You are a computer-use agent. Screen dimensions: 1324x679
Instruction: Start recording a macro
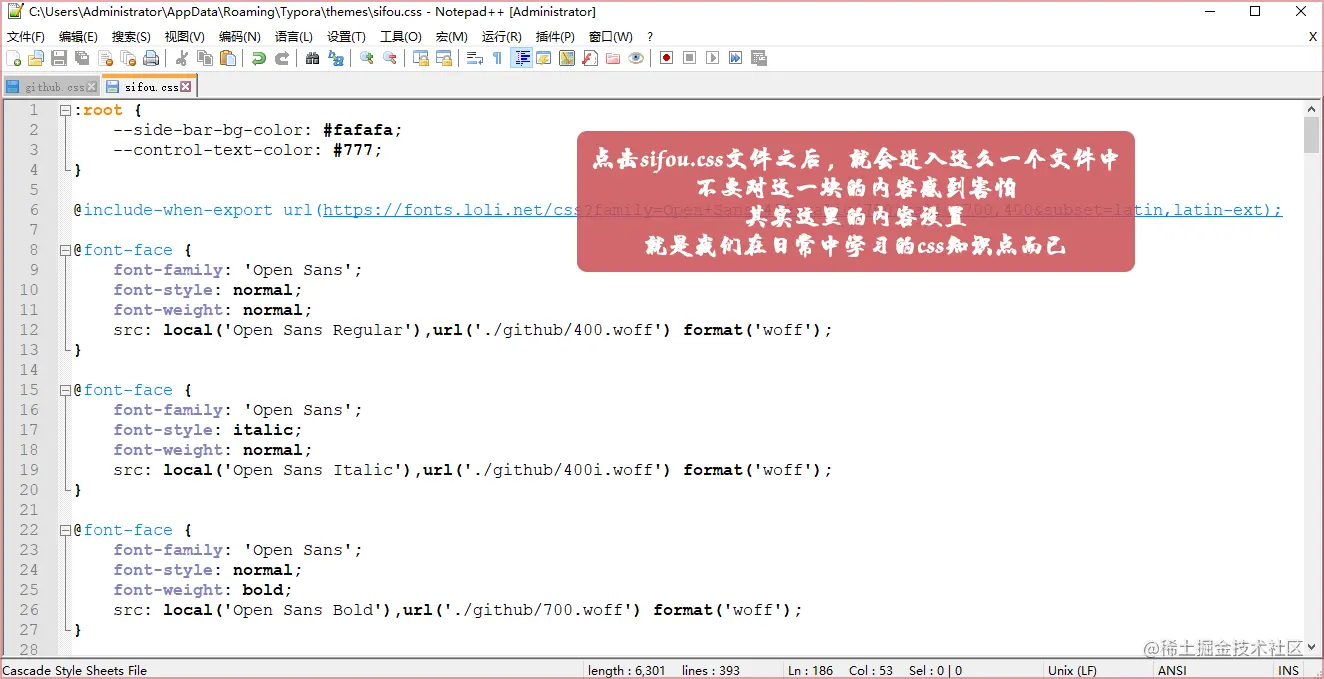click(x=667, y=58)
